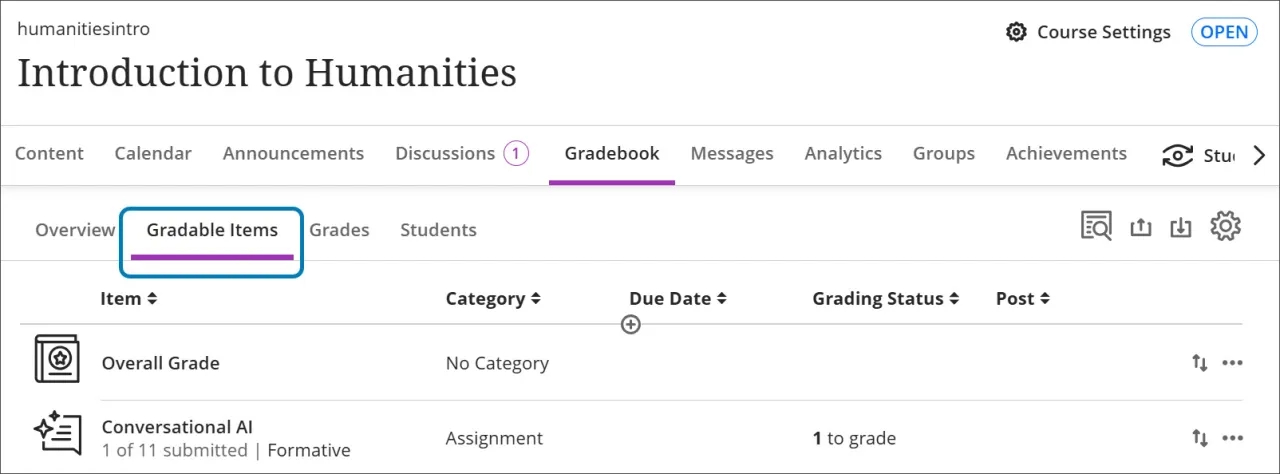Image resolution: width=1280 pixels, height=474 pixels.
Task: Toggle Student Preview eye icon
Action: coord(1177,155)
